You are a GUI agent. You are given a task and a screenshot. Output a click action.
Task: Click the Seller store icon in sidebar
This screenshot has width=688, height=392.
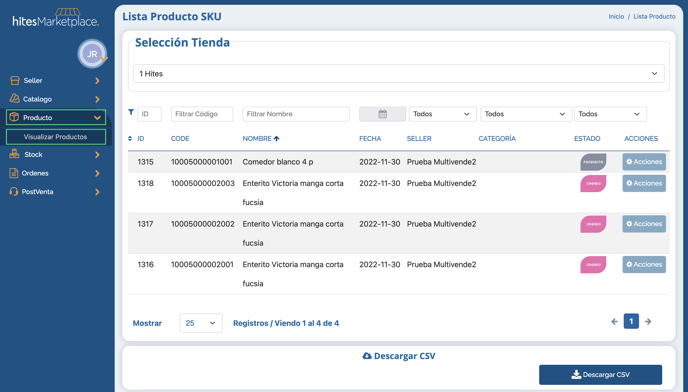click(x=15, y=80)
